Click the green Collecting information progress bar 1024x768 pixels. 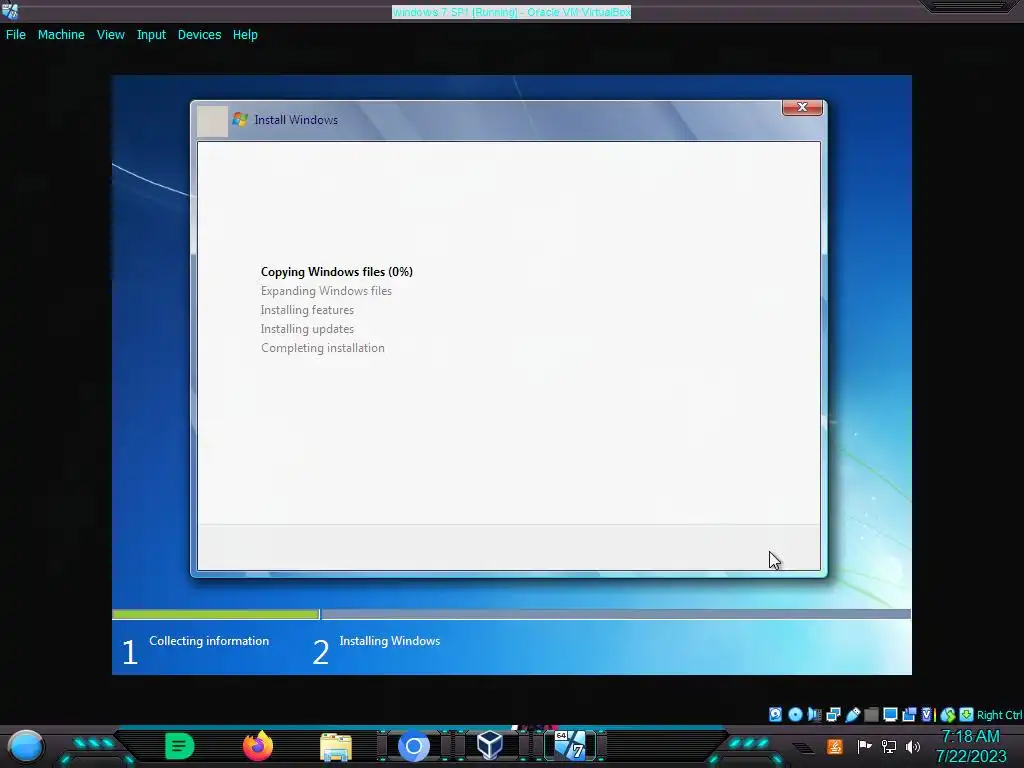216,614
